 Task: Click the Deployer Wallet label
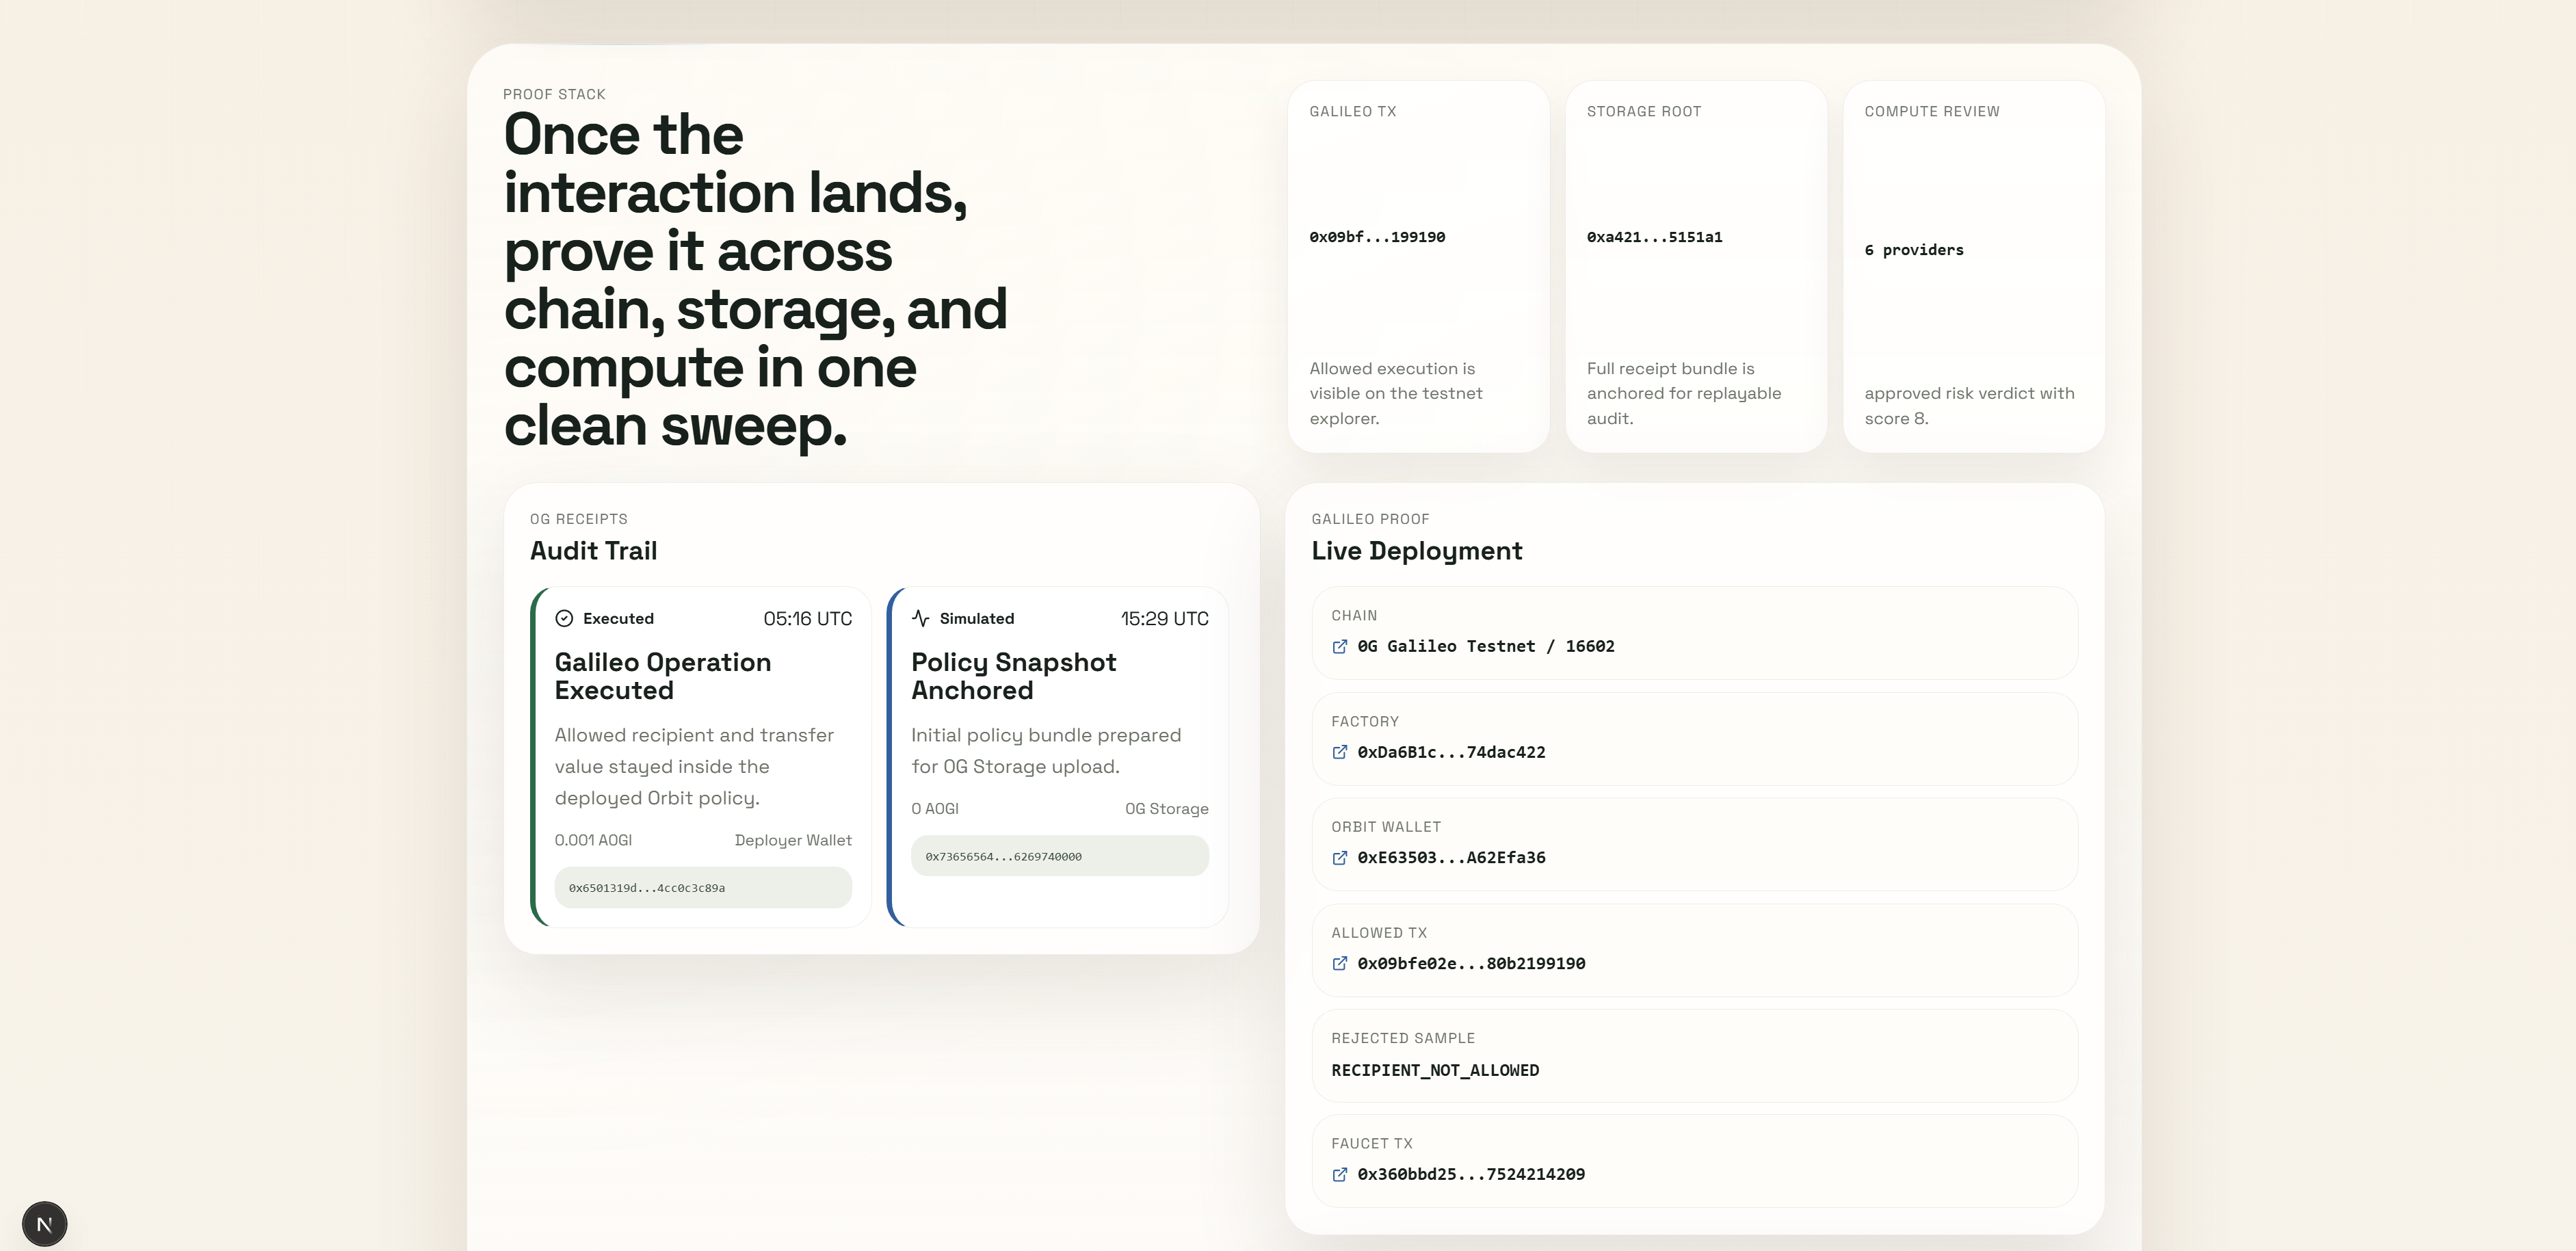793,841
